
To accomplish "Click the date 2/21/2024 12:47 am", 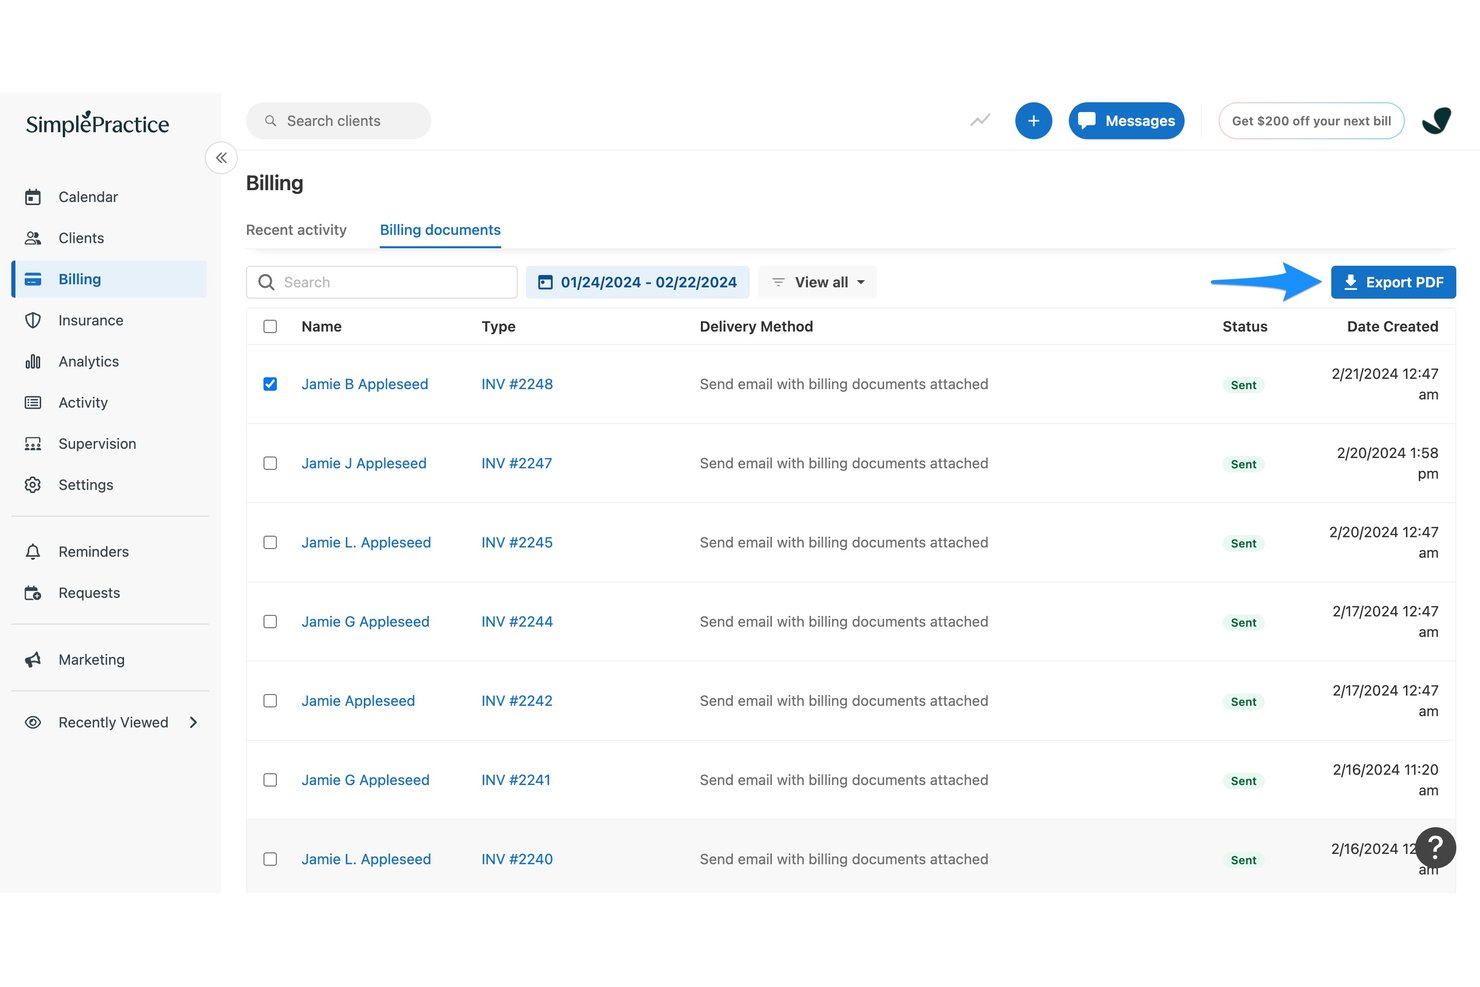I will pos(1385,384).
